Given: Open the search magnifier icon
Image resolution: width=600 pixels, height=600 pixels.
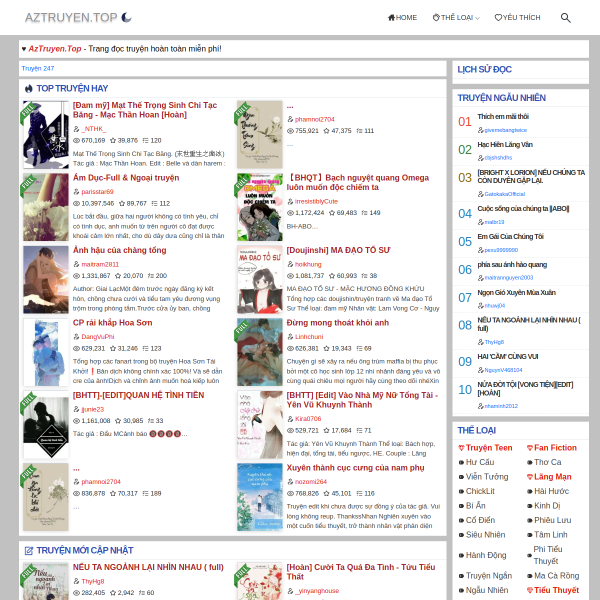Looking at the screenshot, I should point(565,18).
